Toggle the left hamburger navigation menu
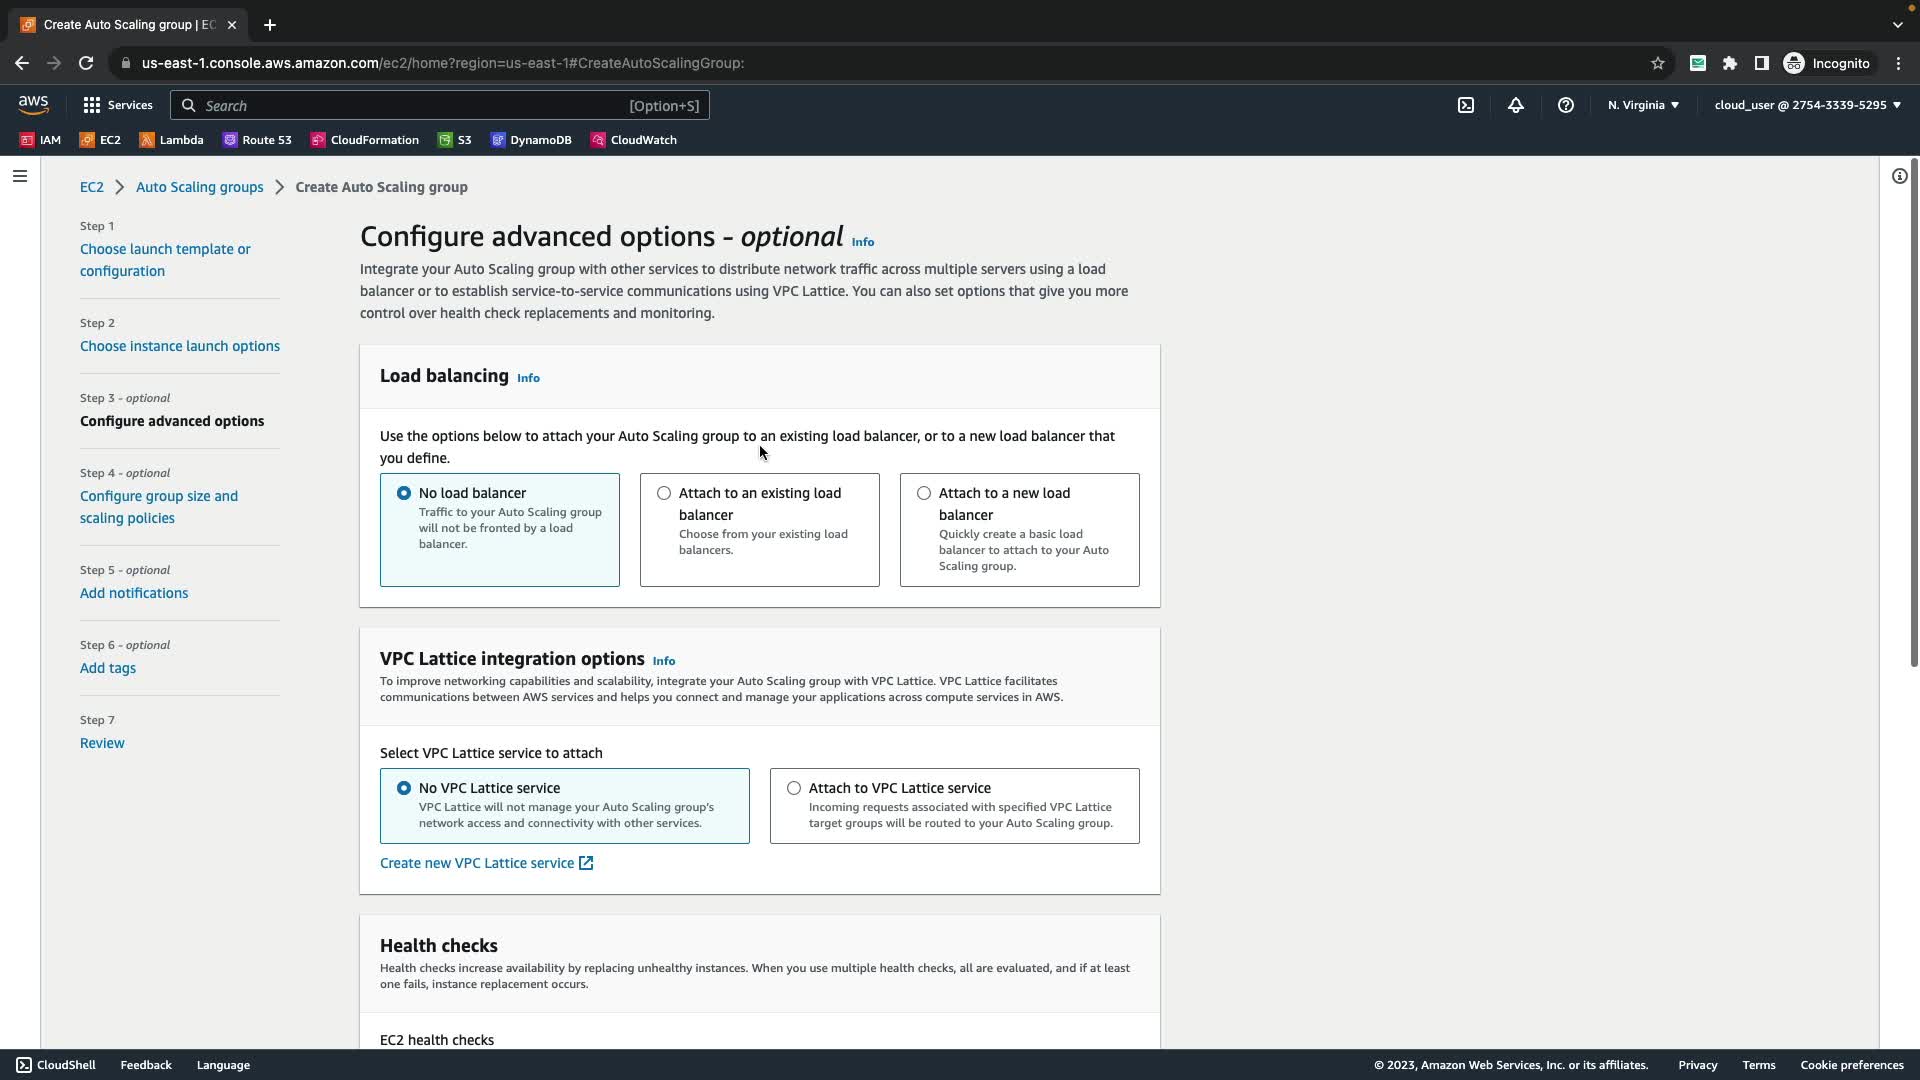The width and height of the screenshot is (1920, 1080). point(20,176)
